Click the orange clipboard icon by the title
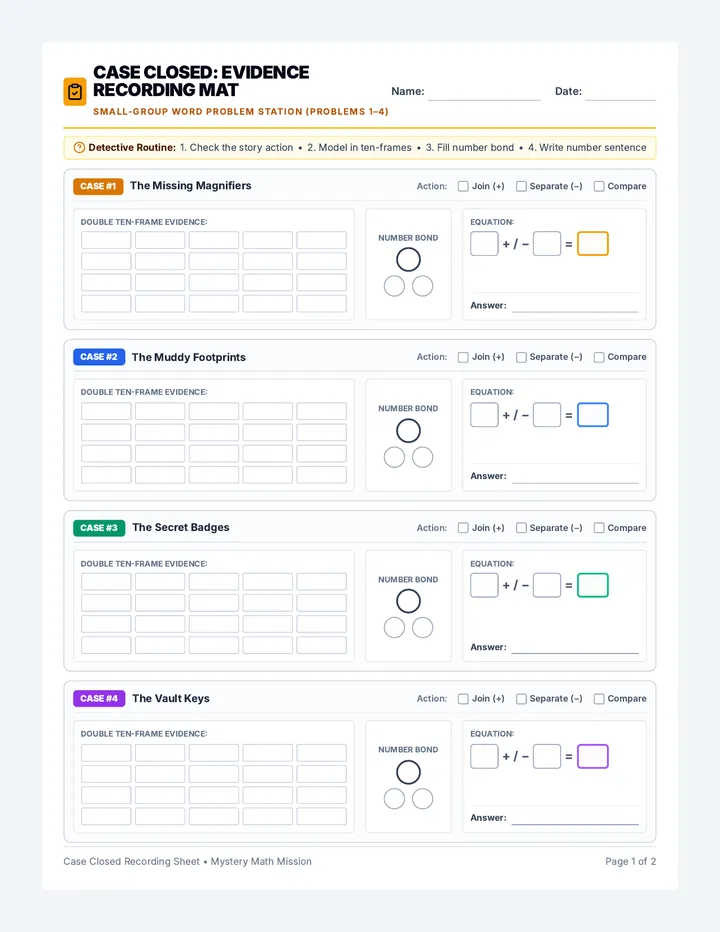Viewport: 720px width, 932px height. [75, 92]
